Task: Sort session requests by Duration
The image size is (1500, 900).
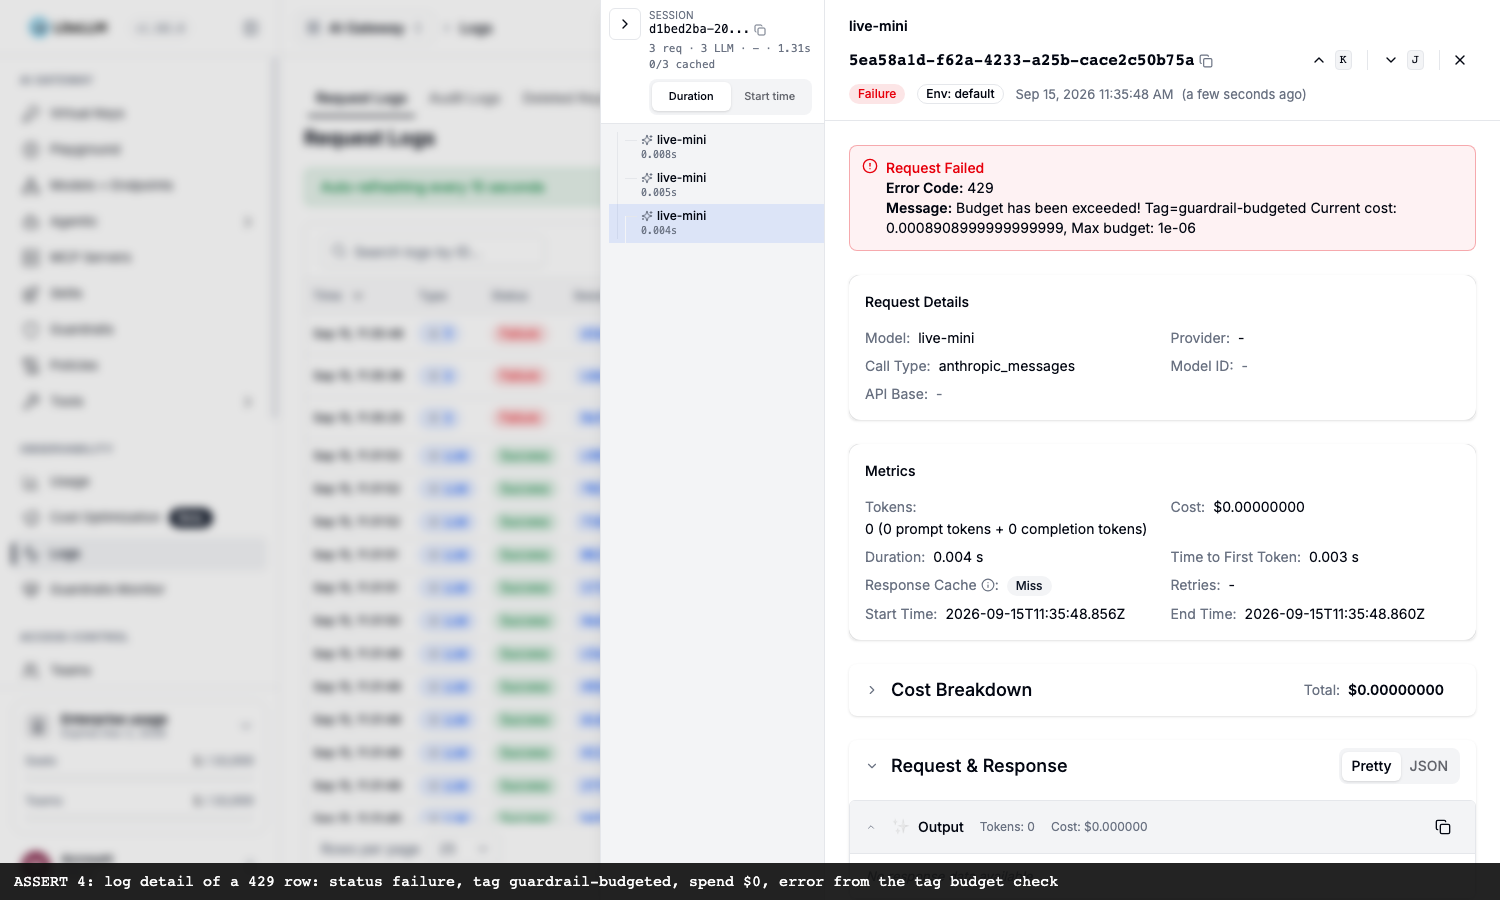Action: coord(691,96)
